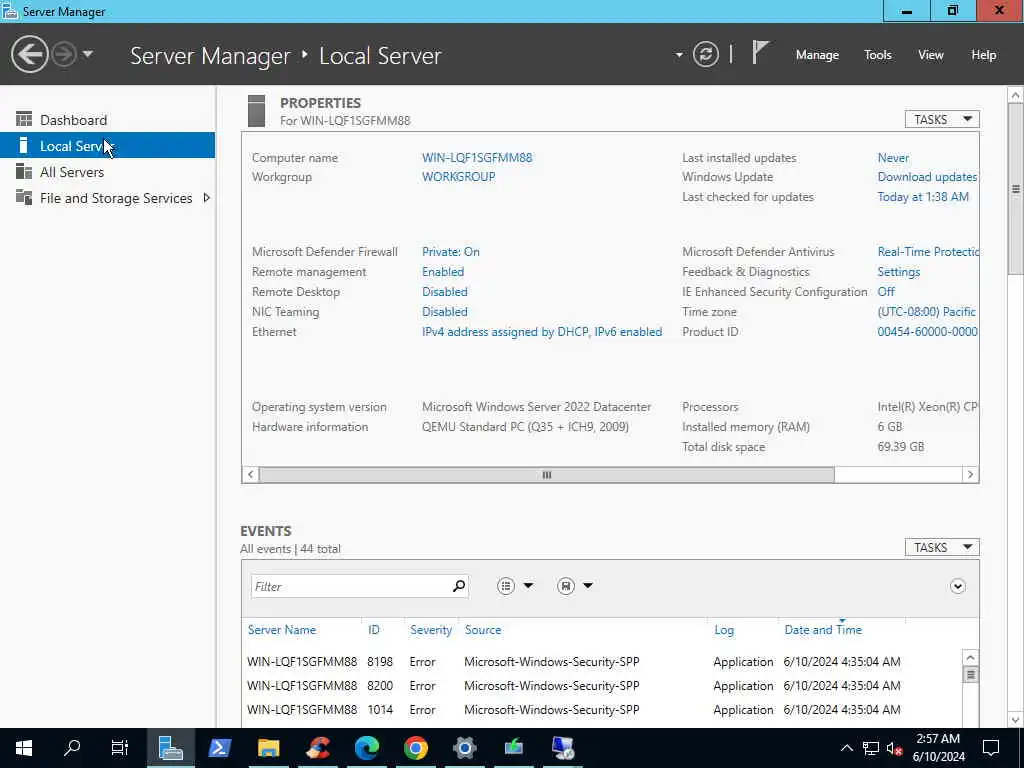The image size is (1024, 768).
Task: Open the notifications flag
Action: pyautogui.click(x=760, y=53)
